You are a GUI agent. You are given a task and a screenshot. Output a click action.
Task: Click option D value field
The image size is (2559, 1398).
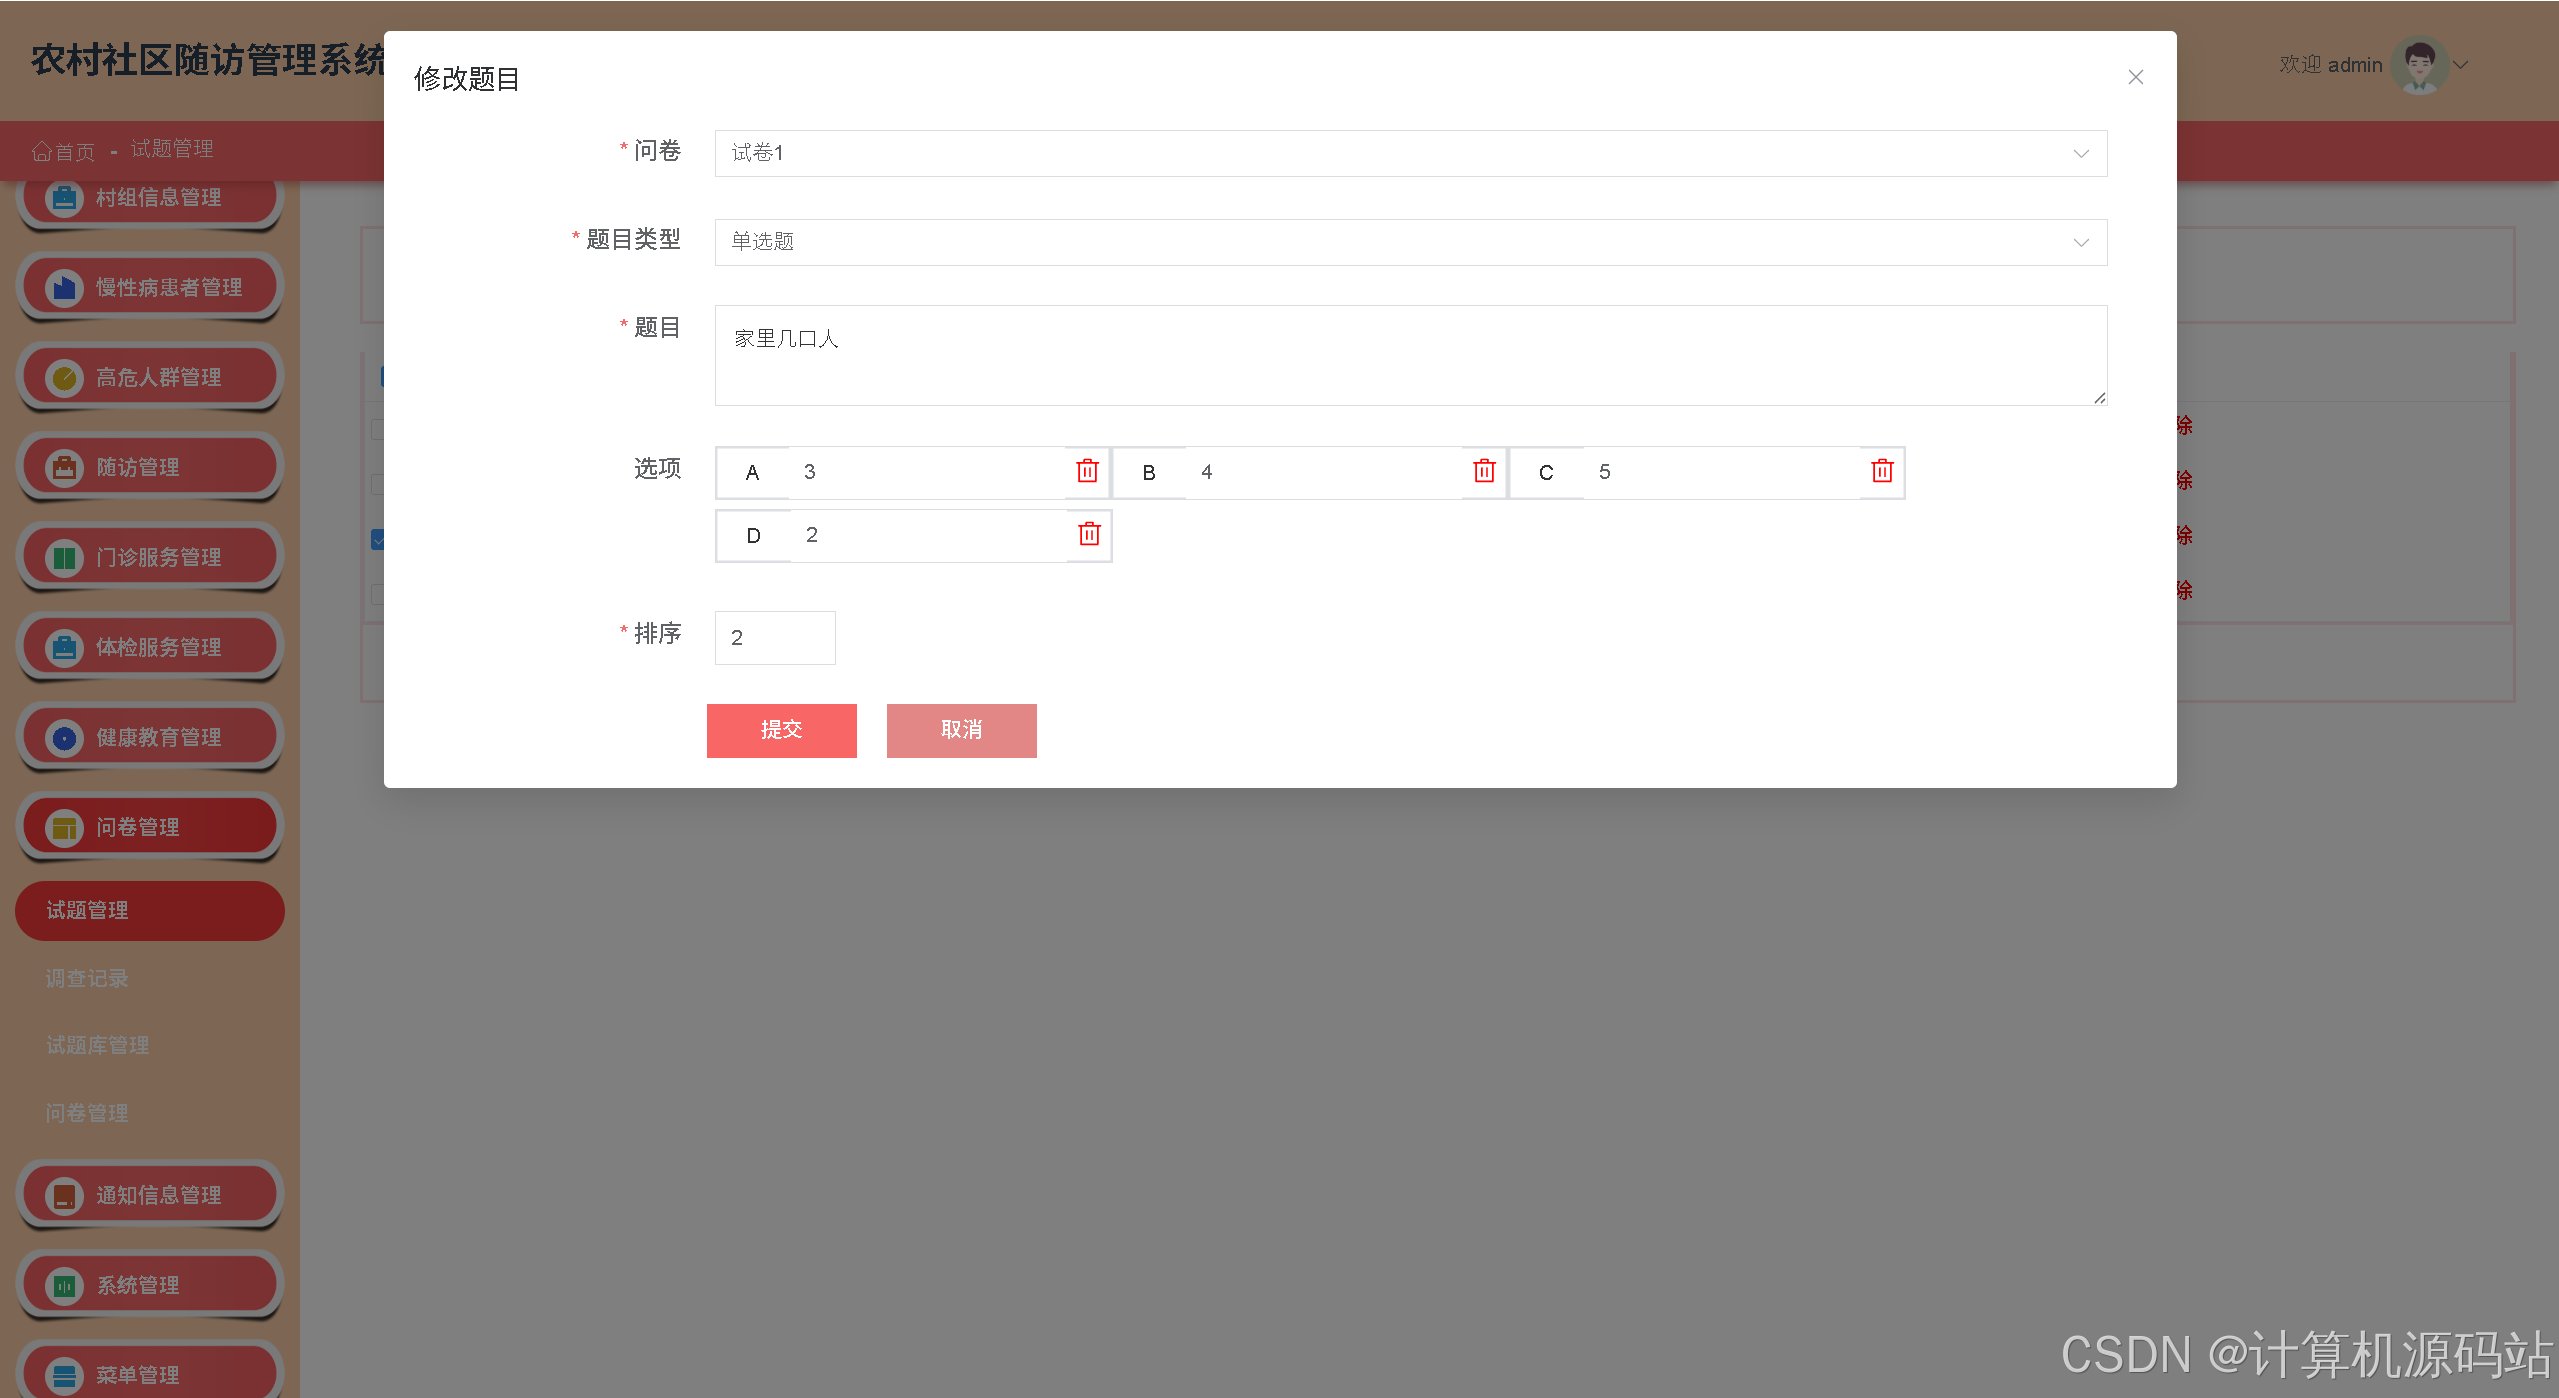(x=929, y=535)
